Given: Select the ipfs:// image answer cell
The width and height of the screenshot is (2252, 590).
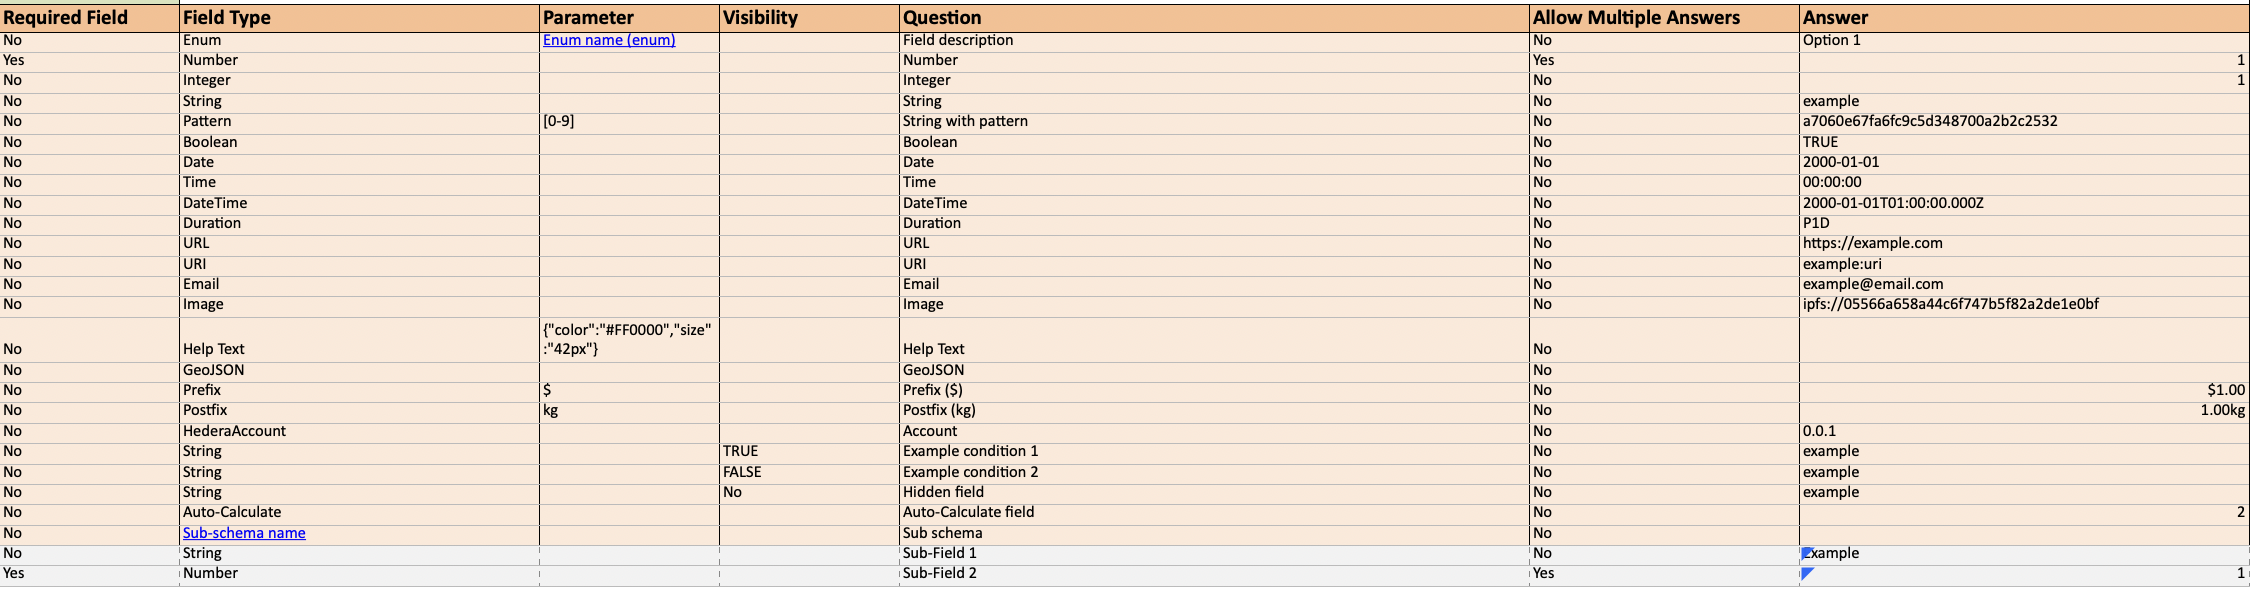Looking at the screenshot, I should [1950, 304].
